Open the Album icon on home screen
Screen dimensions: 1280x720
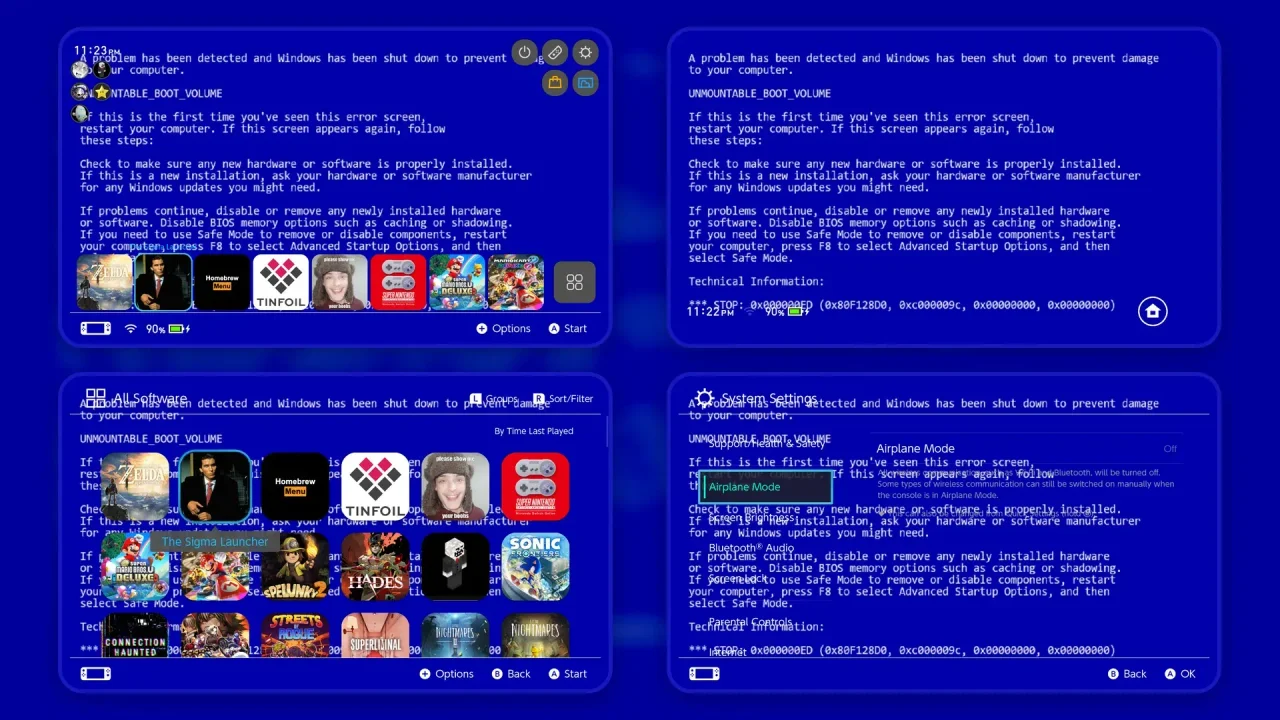586,82
